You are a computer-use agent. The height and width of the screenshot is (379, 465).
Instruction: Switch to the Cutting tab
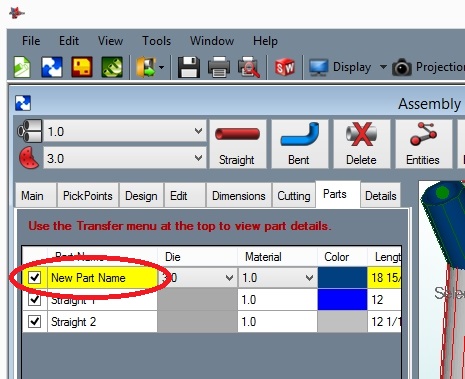(294, 196)
